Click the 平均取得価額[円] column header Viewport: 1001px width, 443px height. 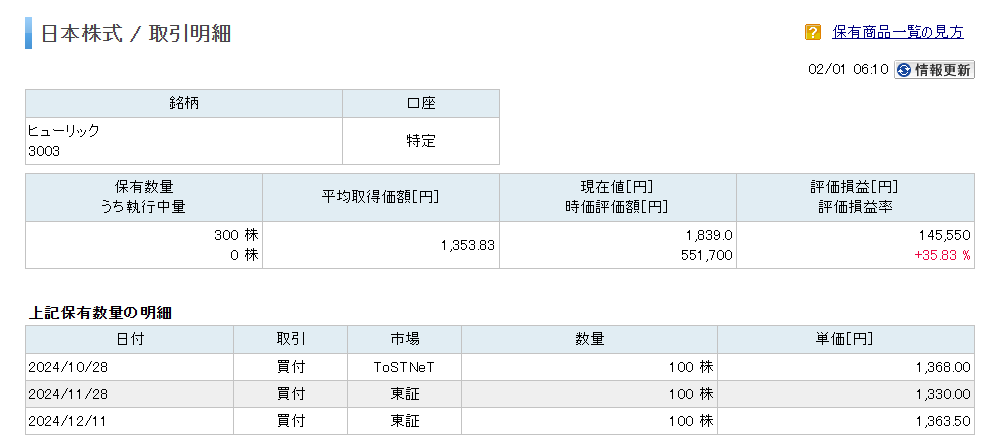coord(381,197)
